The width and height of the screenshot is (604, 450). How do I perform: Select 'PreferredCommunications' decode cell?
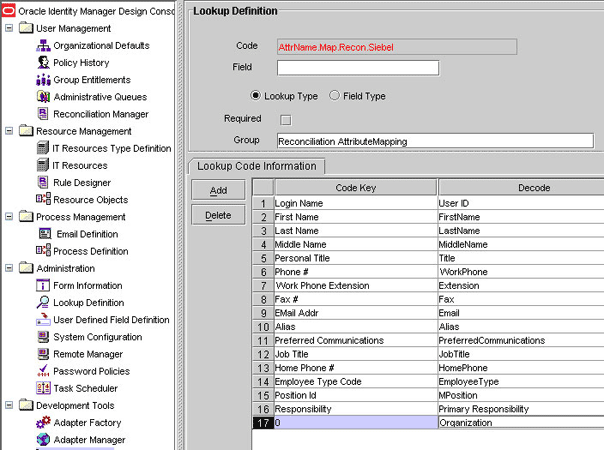tap(521, 340)
